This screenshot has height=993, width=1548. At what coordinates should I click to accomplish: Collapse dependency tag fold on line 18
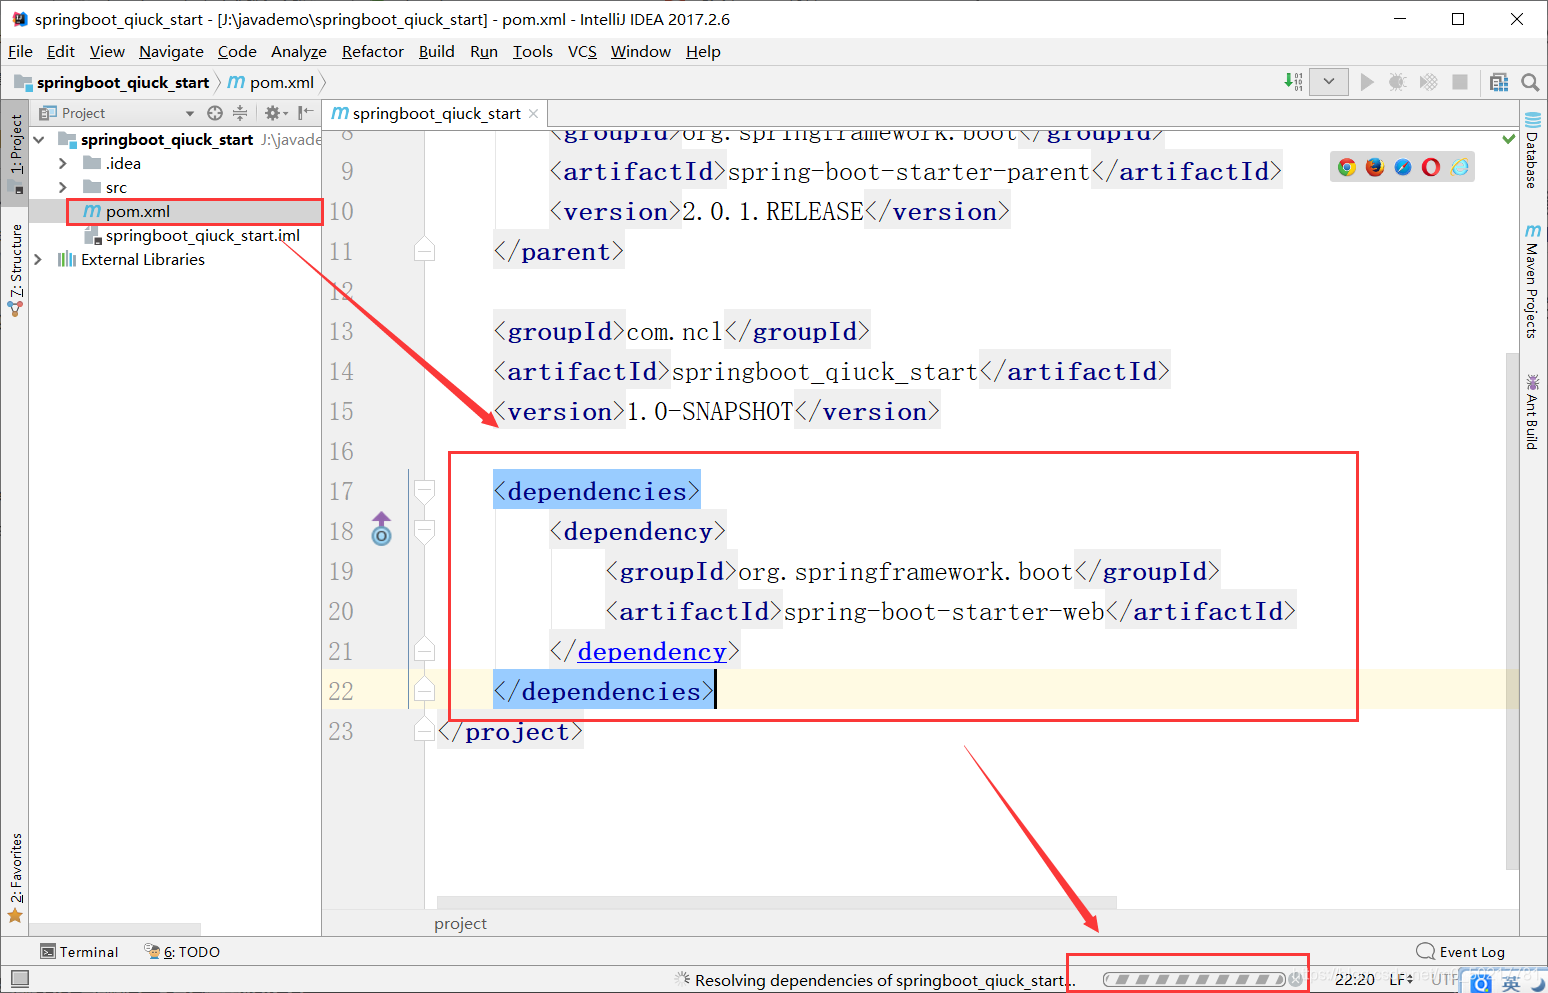[x=424, y=531]
